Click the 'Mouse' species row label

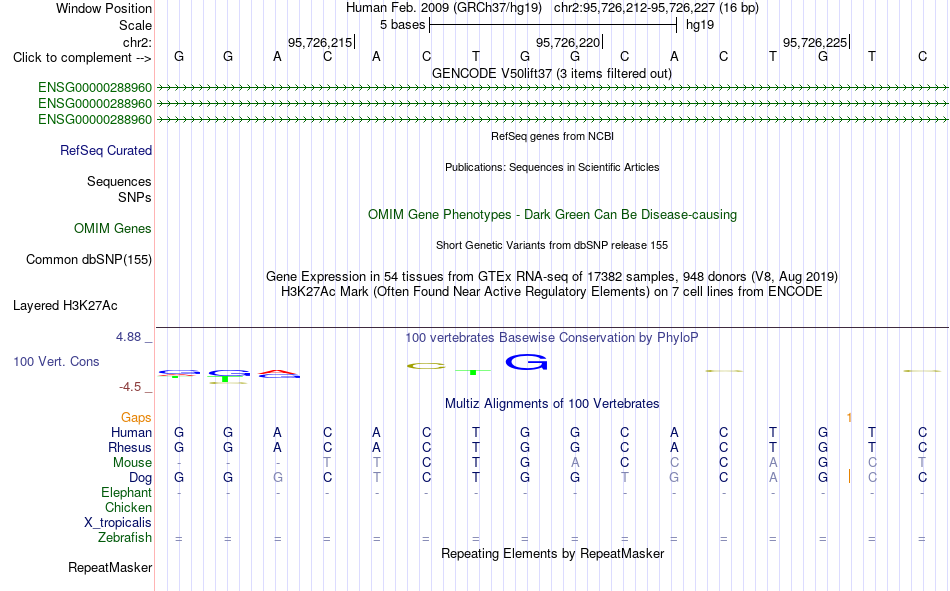click(132, 462)
